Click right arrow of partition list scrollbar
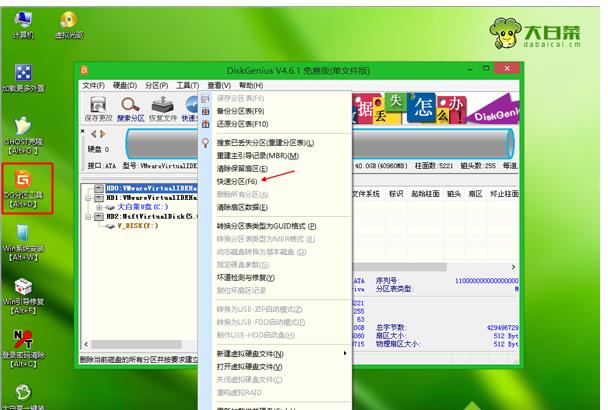This screenshot has height=410, width=608. click(x=513, y=267)
